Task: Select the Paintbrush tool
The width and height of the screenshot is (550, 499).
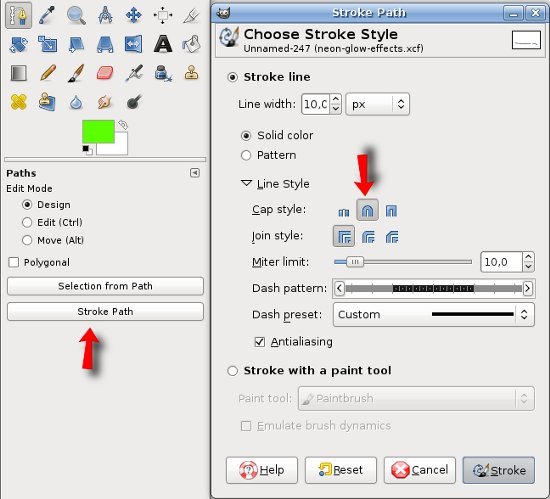Action: 76,73
